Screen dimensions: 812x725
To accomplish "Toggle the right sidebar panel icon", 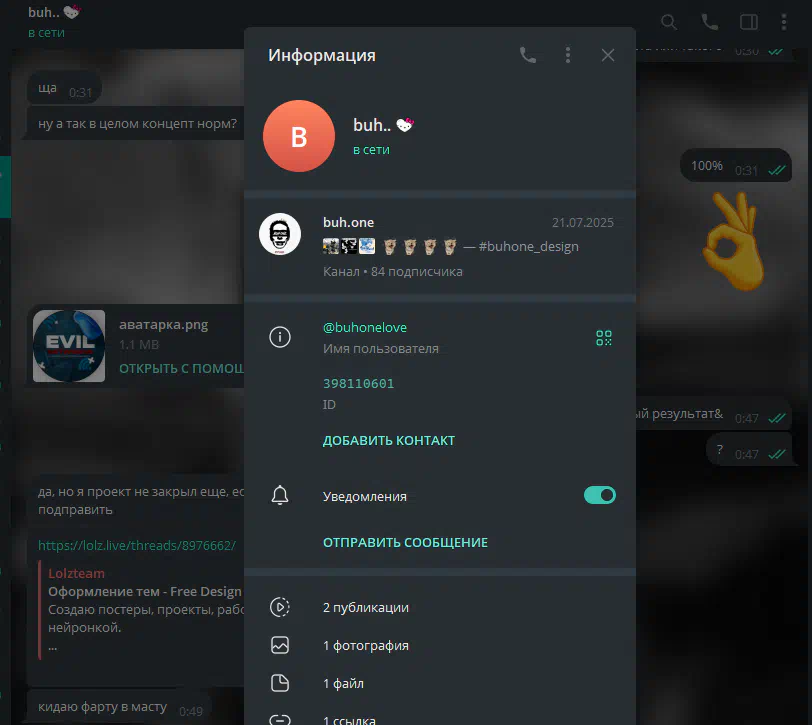I will (x=748, y=22).
